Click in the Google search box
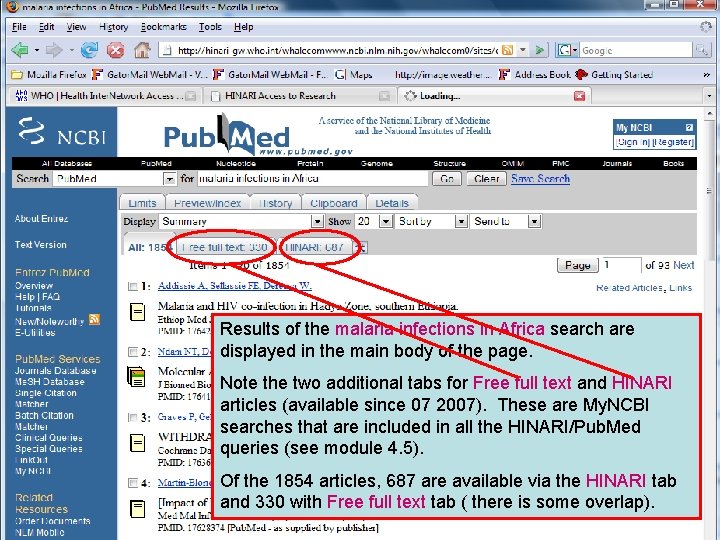The height and width of the screenshot is (540, 720). [636, 50]
